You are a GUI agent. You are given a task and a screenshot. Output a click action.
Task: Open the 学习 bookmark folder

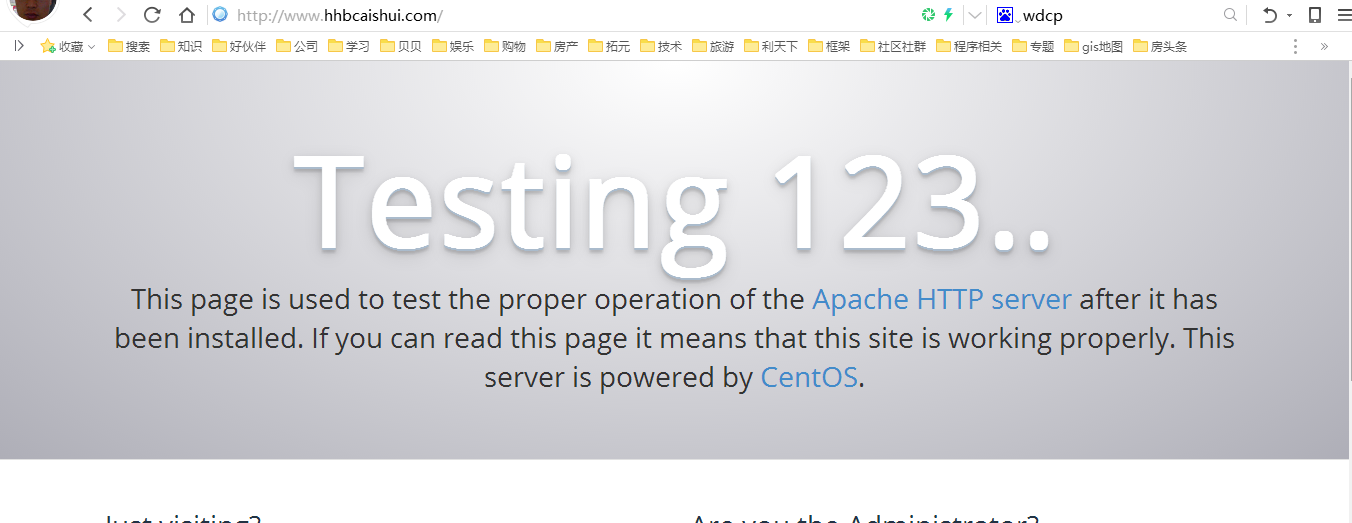tap(349, 46)
